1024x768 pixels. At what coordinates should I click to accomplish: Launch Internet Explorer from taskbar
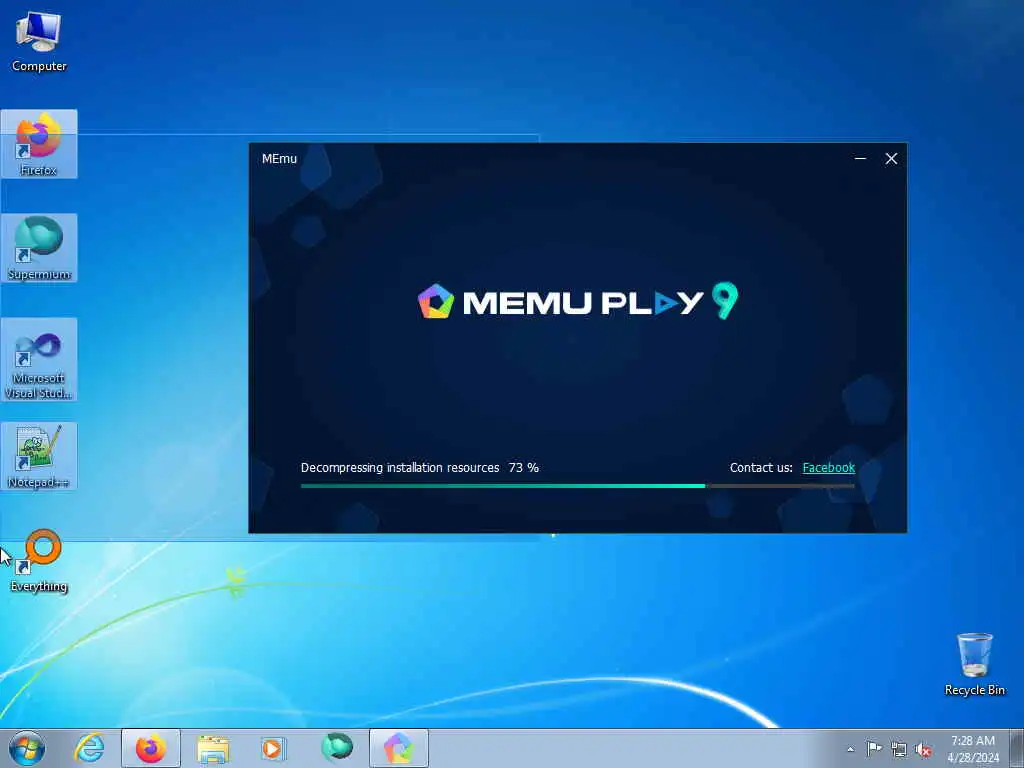pos(89,748)
